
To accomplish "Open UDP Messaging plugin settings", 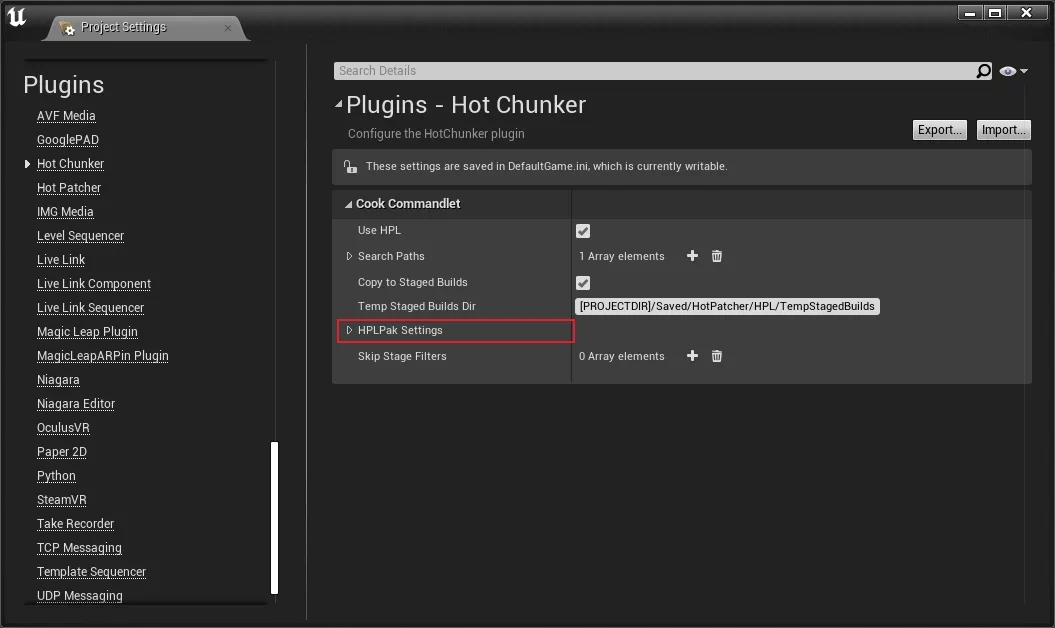I will coord(79,596).
